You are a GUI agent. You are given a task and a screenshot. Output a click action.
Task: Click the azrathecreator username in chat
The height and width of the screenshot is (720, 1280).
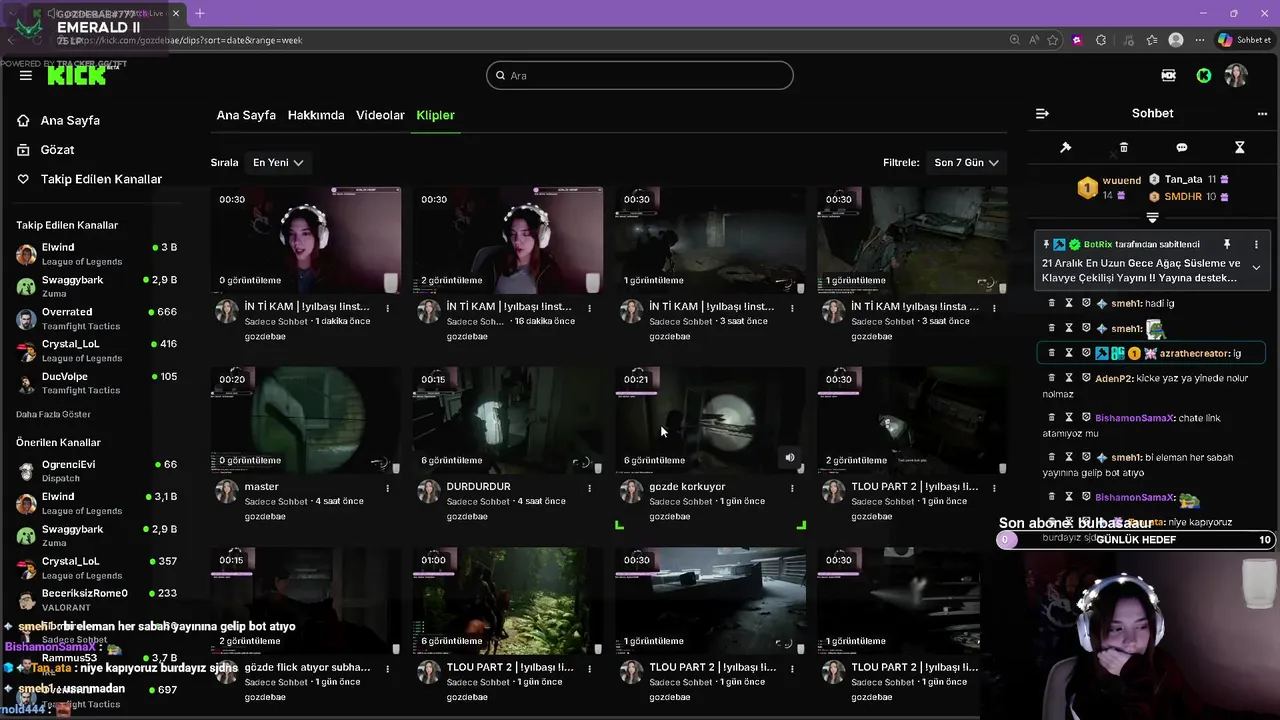click(x=1195, y=353)
